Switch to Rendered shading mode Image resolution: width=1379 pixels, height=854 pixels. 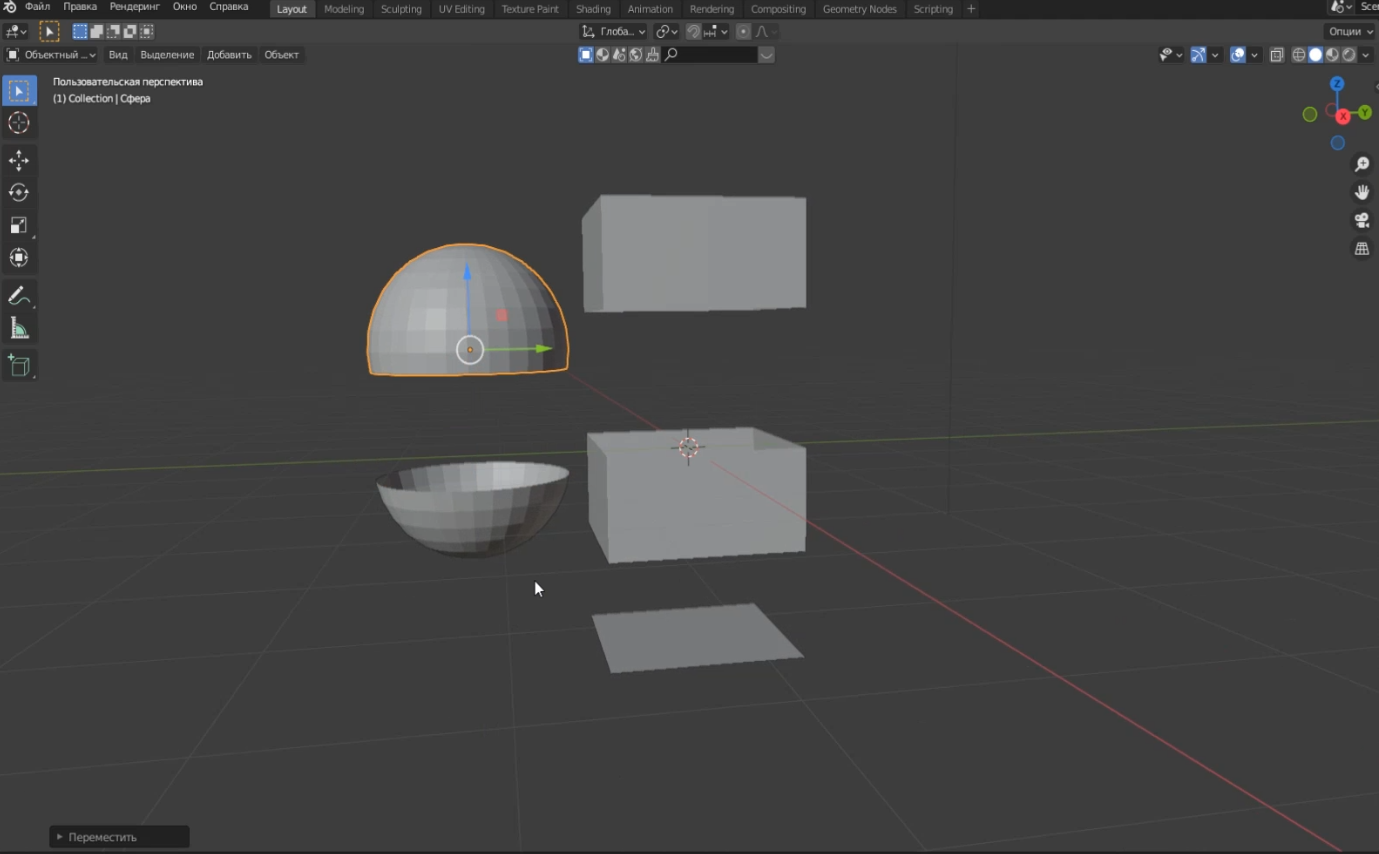[1348, 55]
